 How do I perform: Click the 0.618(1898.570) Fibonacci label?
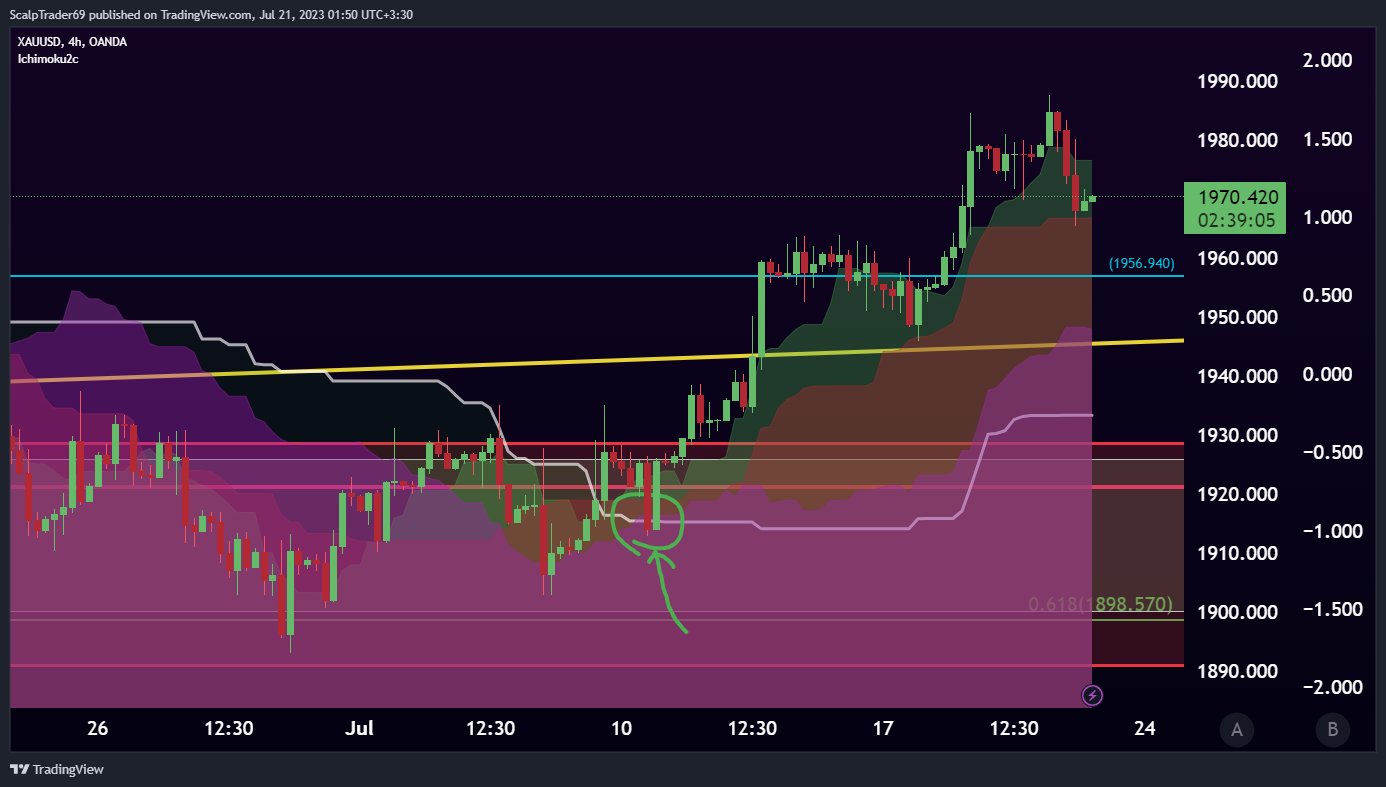pyautogui.click(x=1100, y=604)
